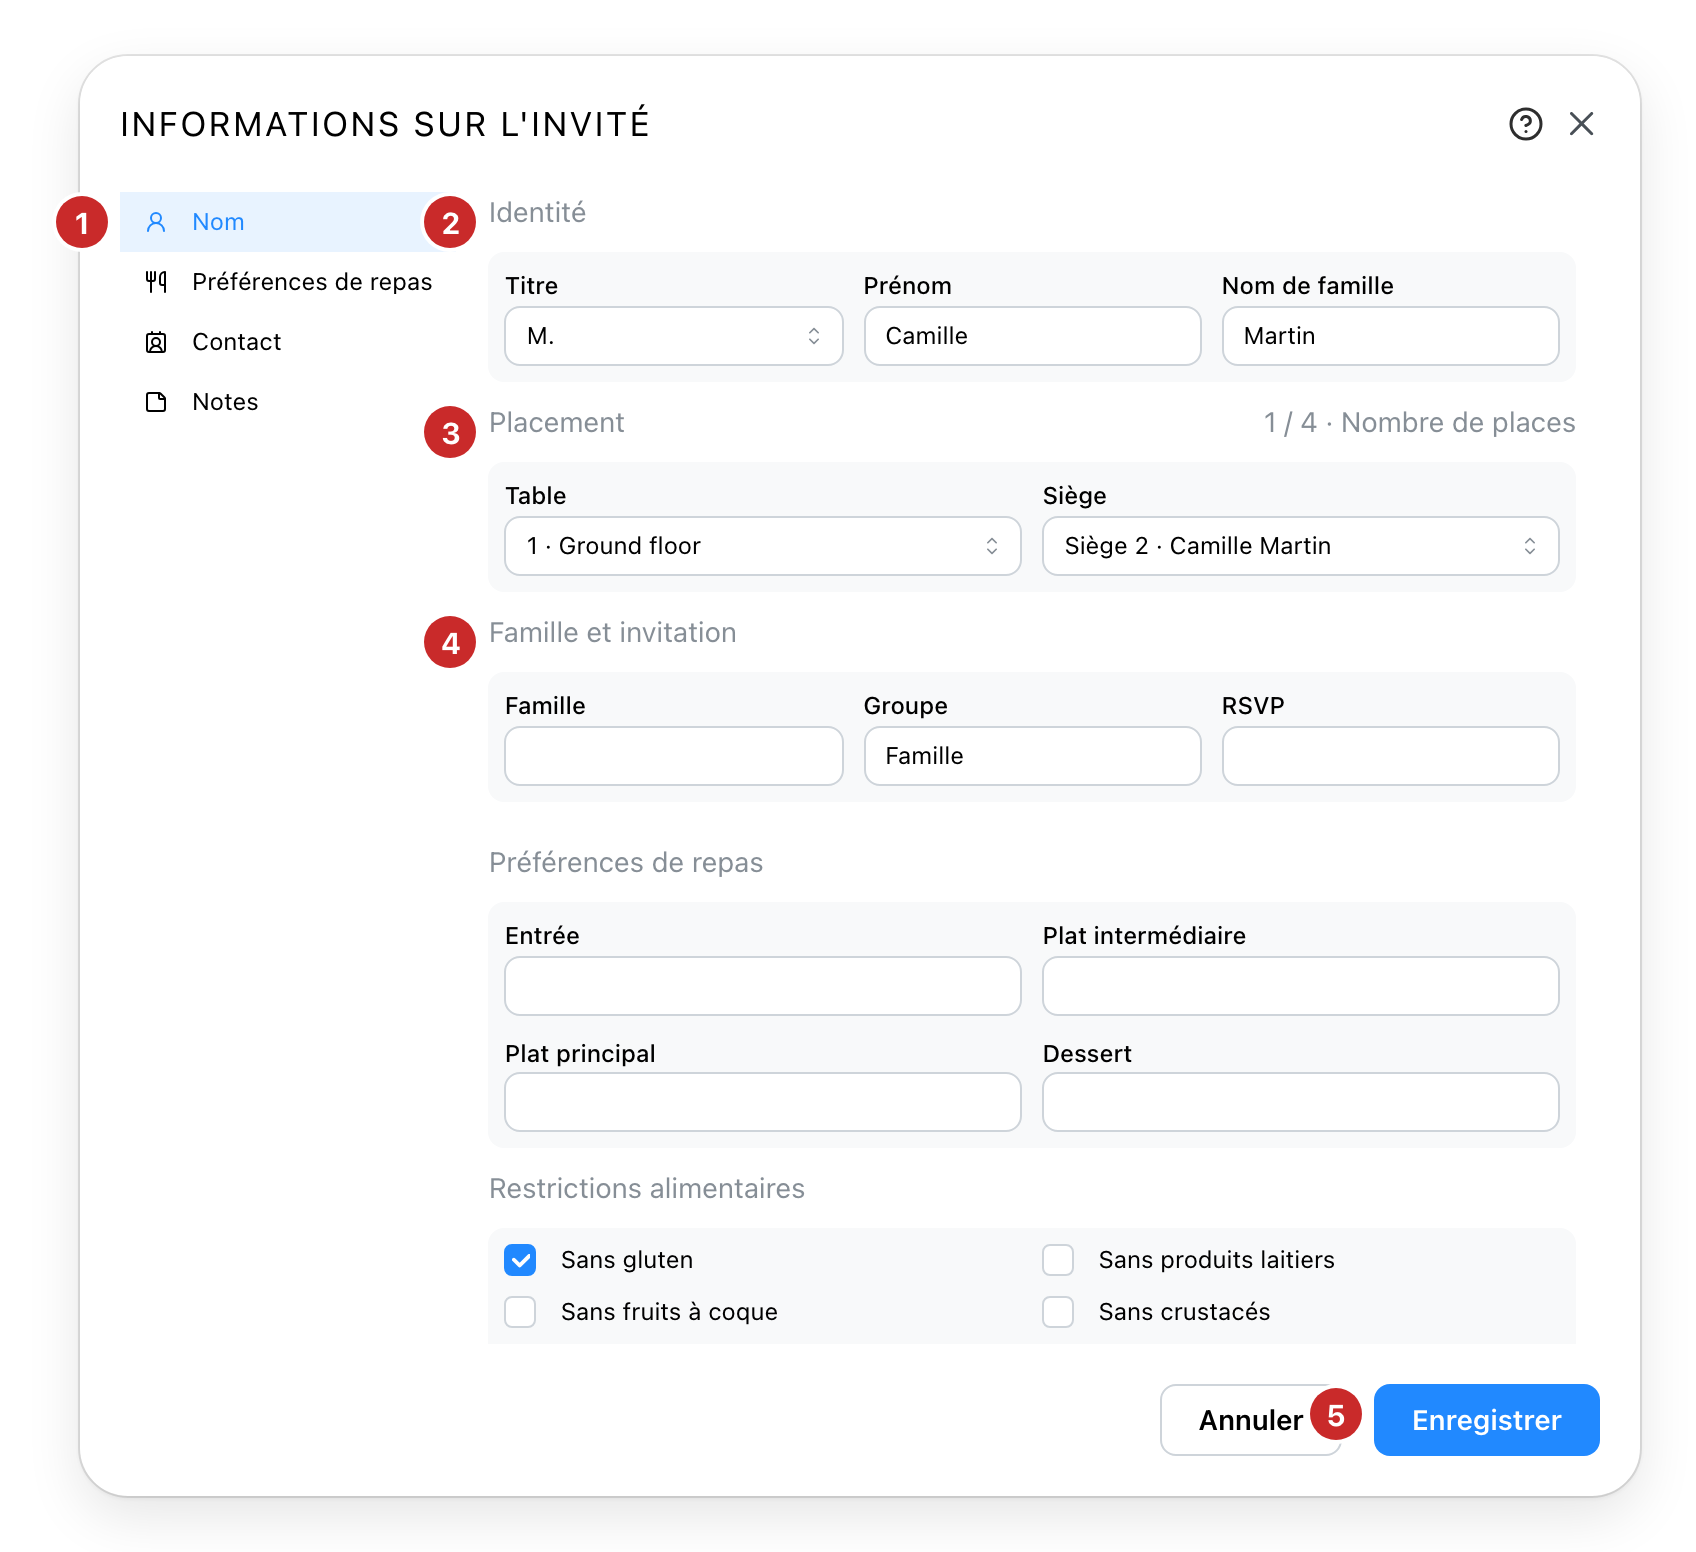Screen dimensions: 1696x1552
Task: Focus the RSVP input field
Action: pos(1391,756)
